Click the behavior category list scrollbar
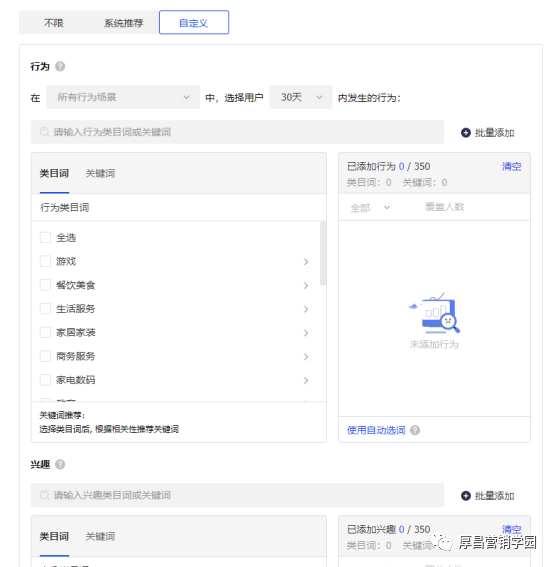The height and width of the screenshot is (567, 554). click(323, 253)
